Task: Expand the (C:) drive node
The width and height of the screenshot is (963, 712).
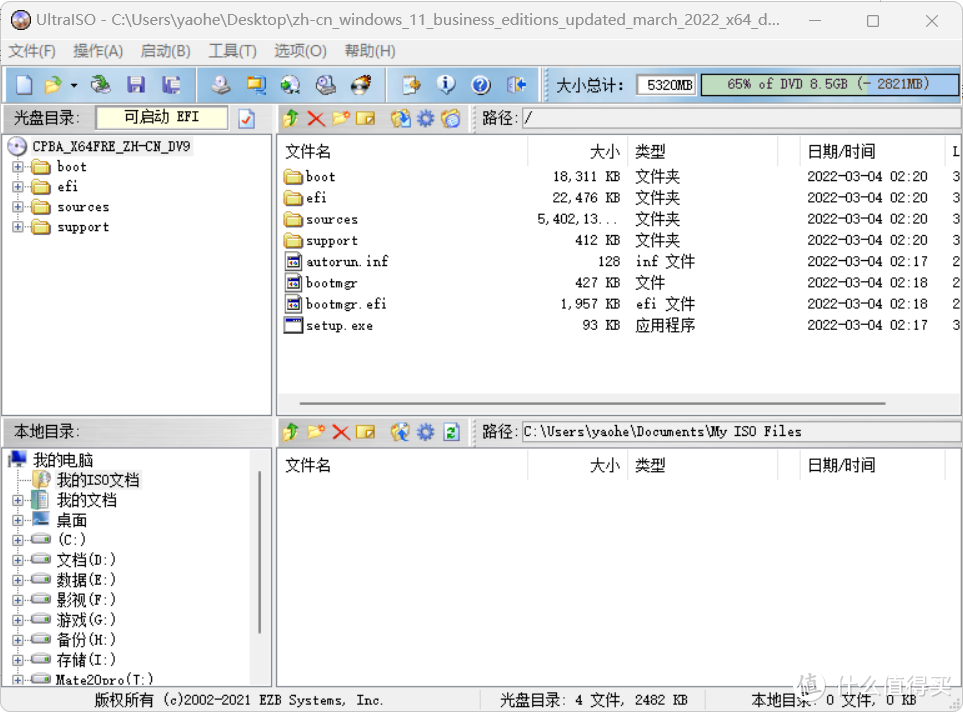Action: point(18,541)
